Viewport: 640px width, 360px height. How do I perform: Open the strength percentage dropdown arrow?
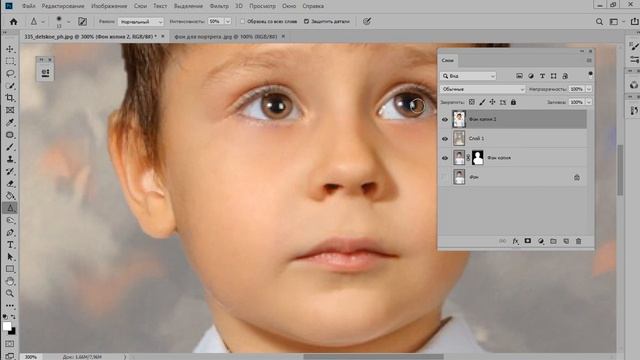tap(228, 22)
